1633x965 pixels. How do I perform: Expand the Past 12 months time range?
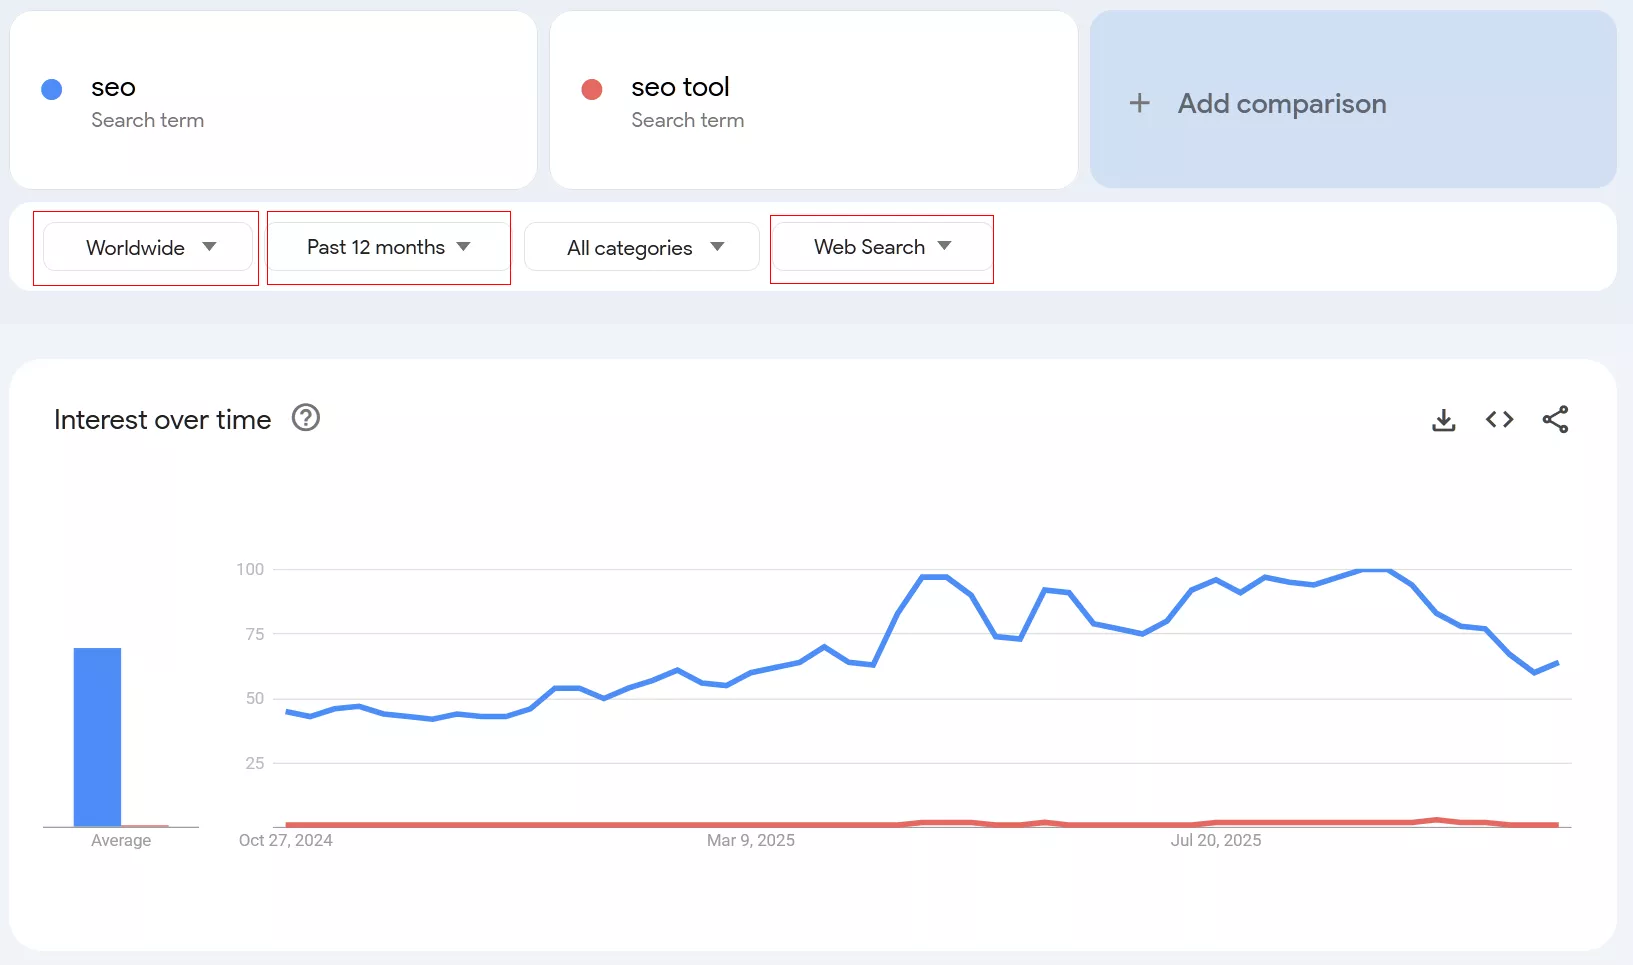click(x=388, y=247)
